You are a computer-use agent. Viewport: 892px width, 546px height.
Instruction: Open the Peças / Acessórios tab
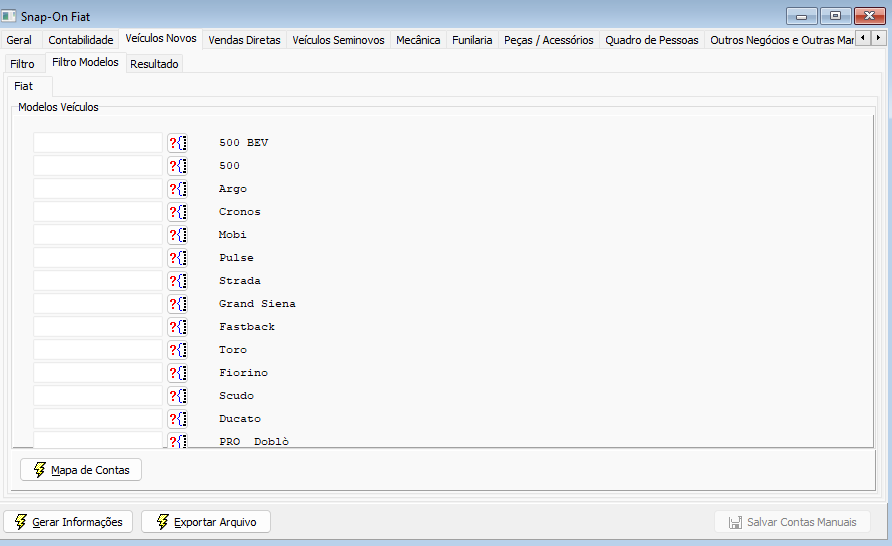click(548, 40)
